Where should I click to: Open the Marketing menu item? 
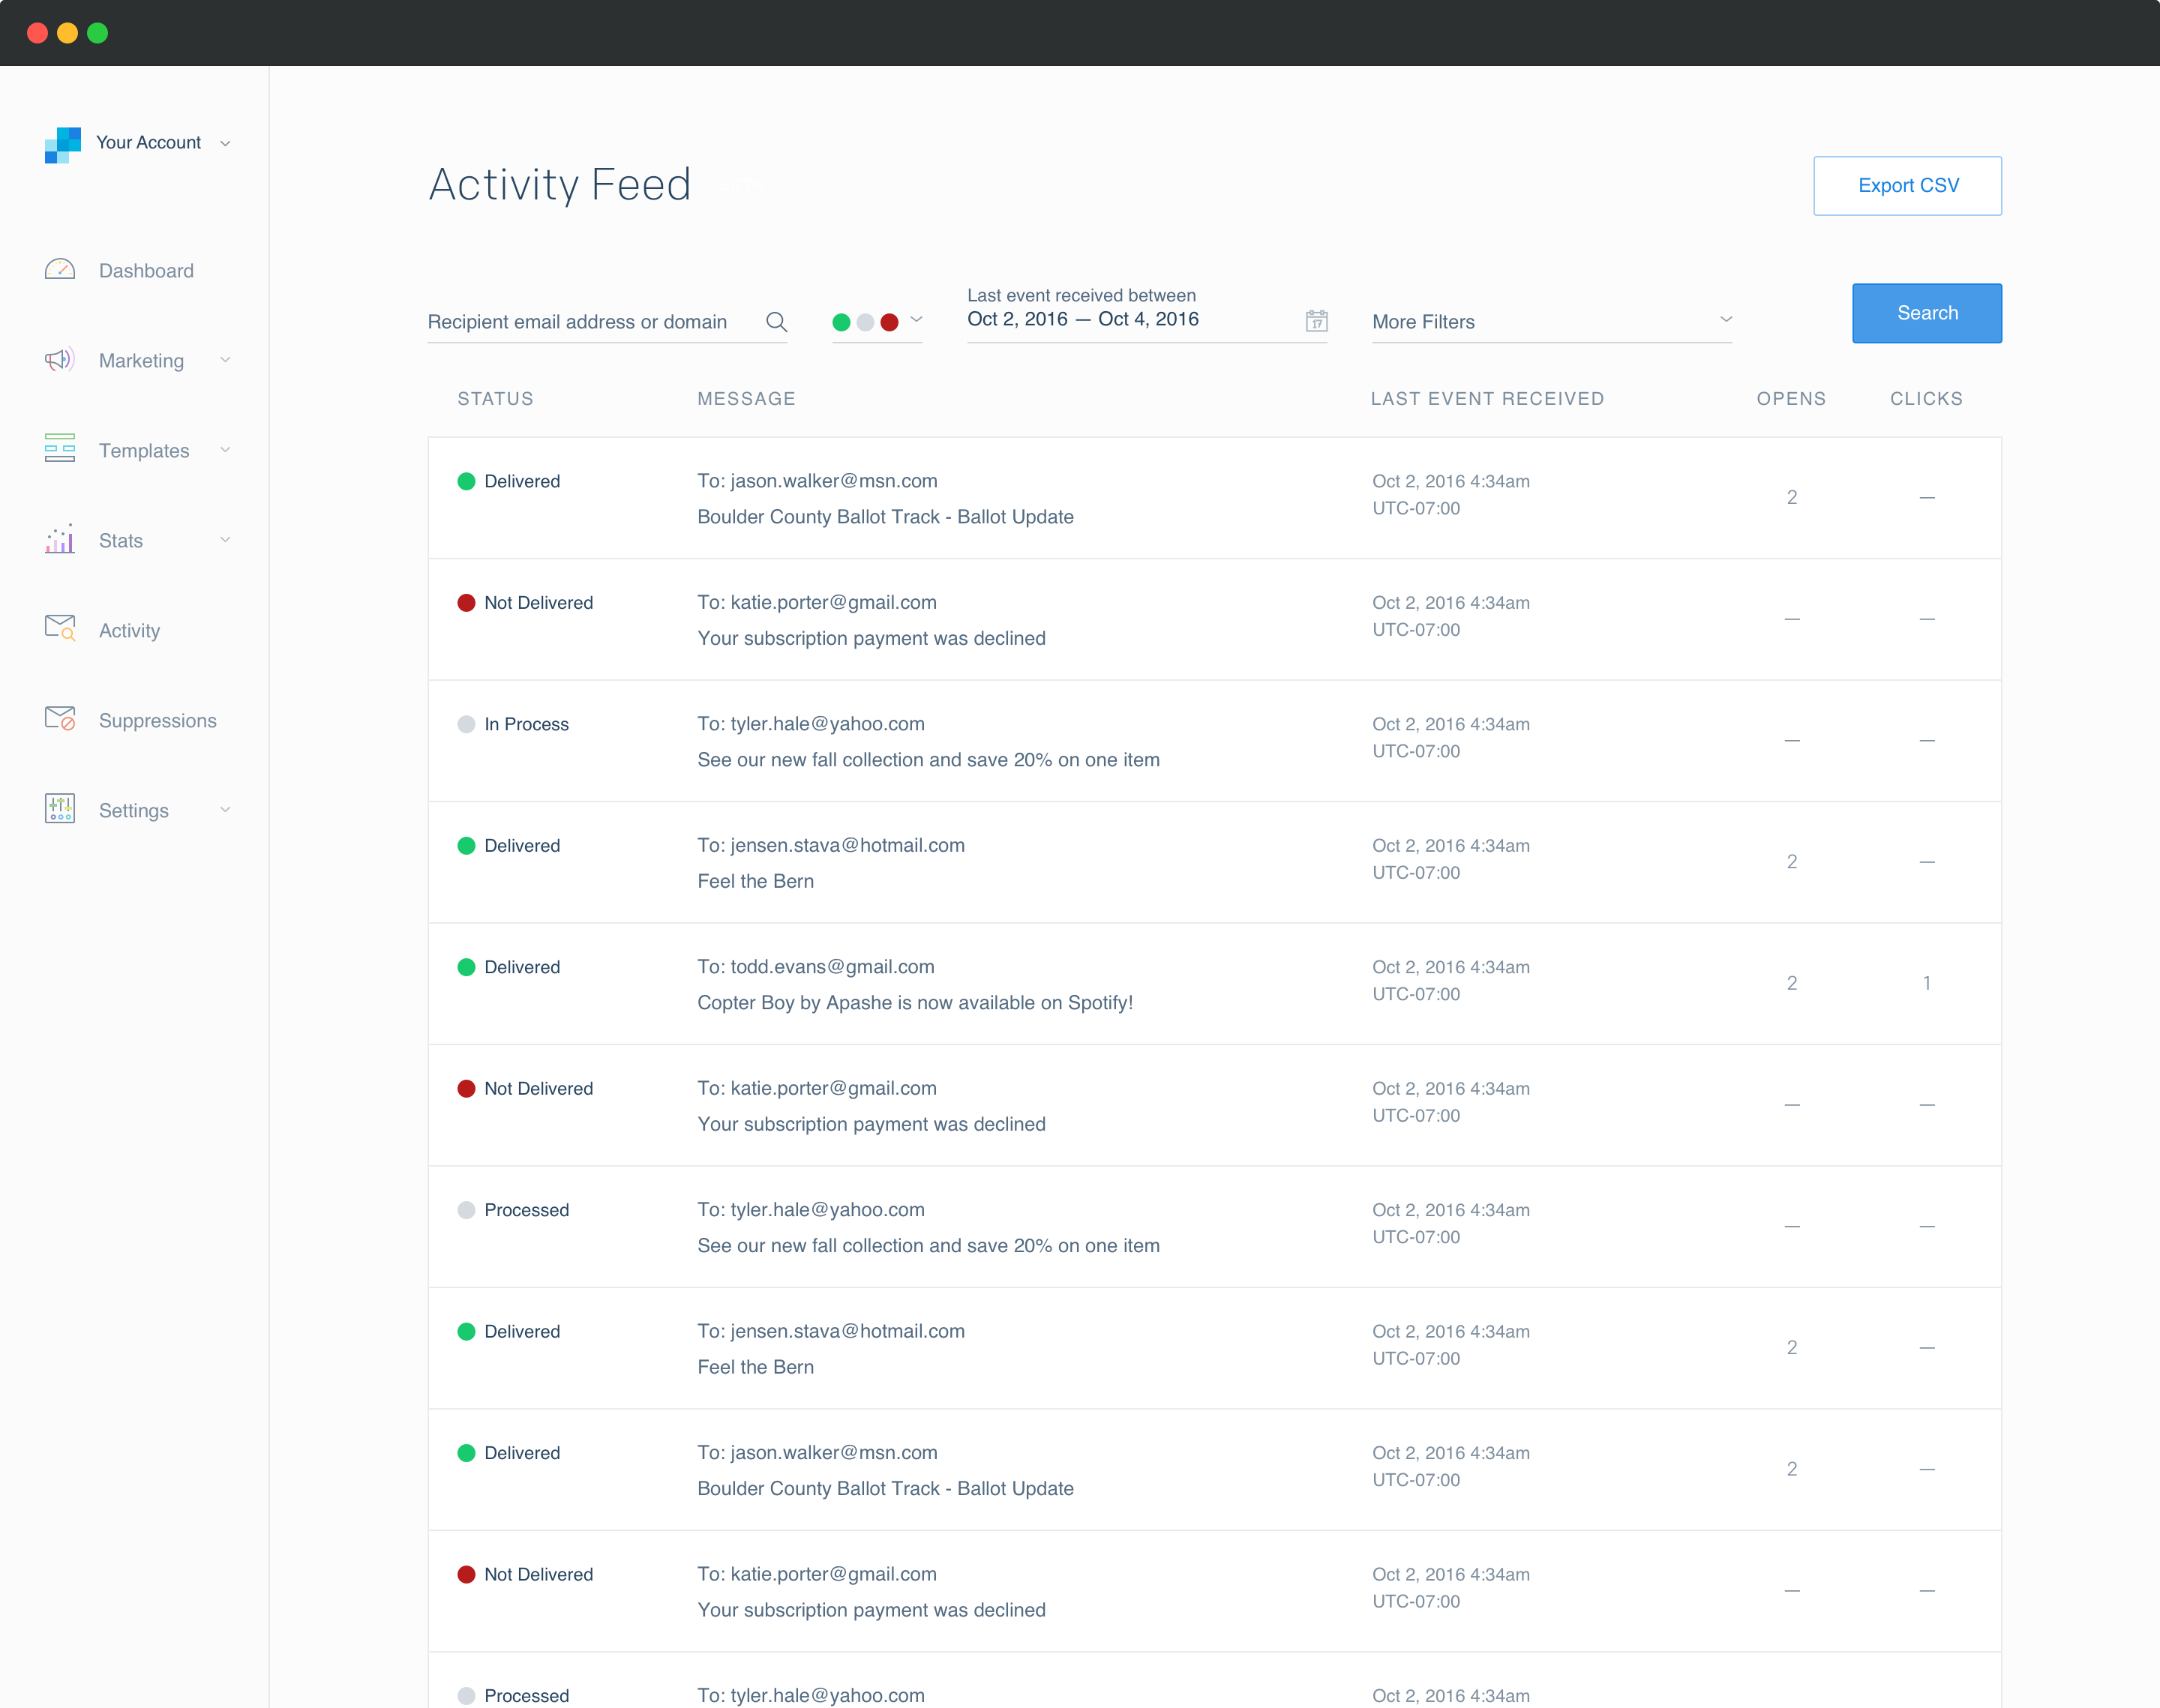click(x=141, y=361)
